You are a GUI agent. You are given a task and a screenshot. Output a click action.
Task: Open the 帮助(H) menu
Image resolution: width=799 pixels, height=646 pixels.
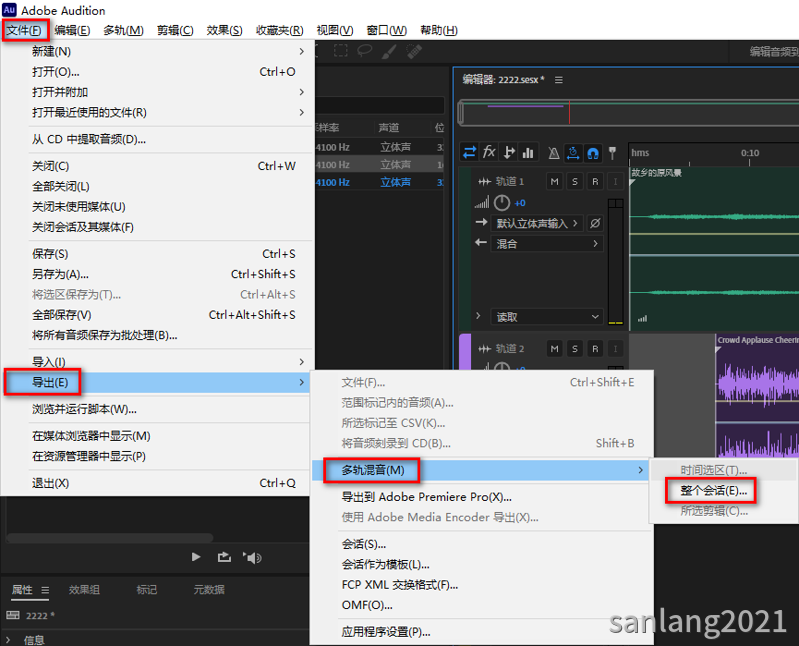[439, 31]
